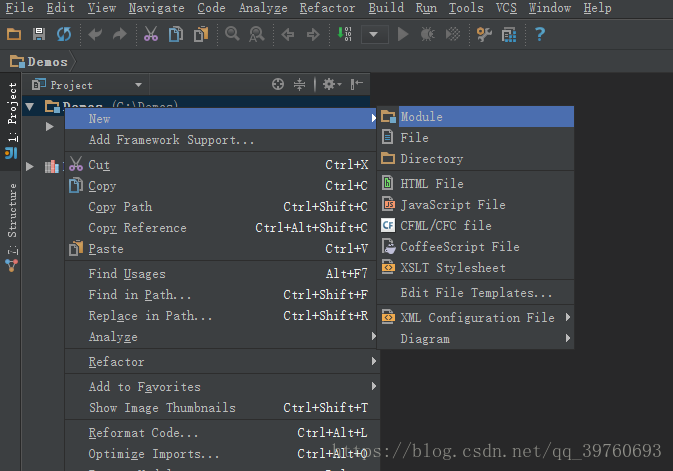This screenshot has width=673, height=471.
Task: Click the Run play icon
Action: [403, 34]
